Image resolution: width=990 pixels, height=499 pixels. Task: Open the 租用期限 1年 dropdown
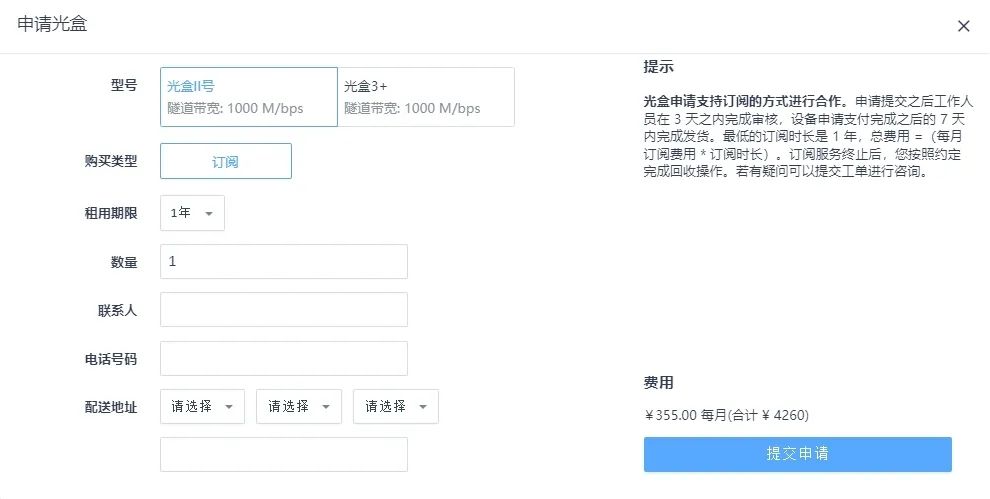pos(192,213)
